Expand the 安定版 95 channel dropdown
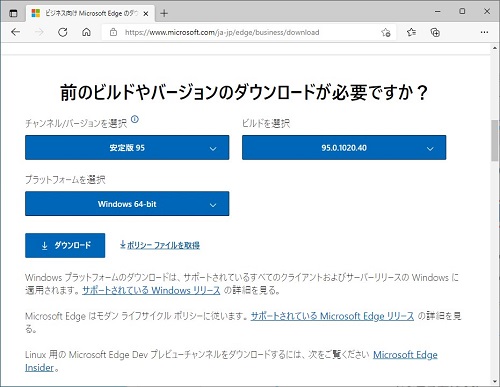Image resolution: width=500 pixels, height=387 pixels. coord(127,147)
